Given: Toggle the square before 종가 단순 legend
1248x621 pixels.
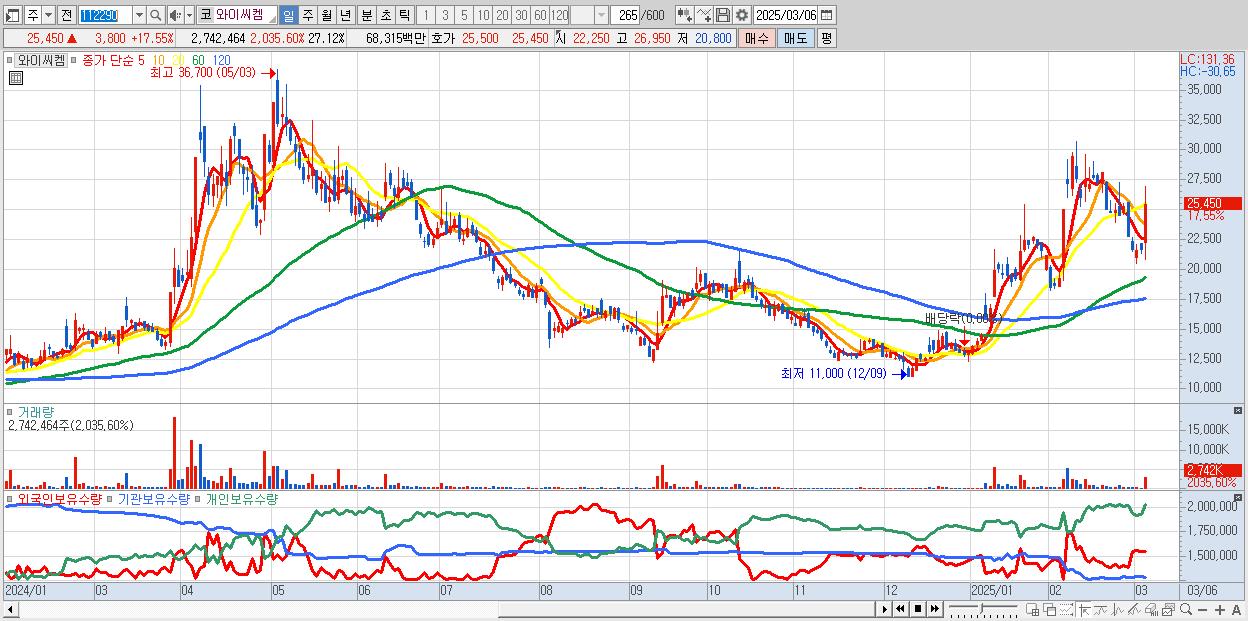Looking at the screenshot, I should (76, 60).
